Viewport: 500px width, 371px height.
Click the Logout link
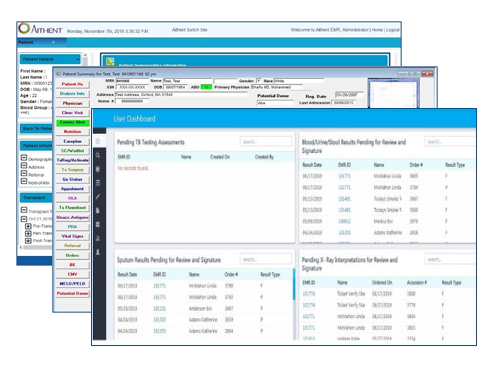tap(393, 30)
